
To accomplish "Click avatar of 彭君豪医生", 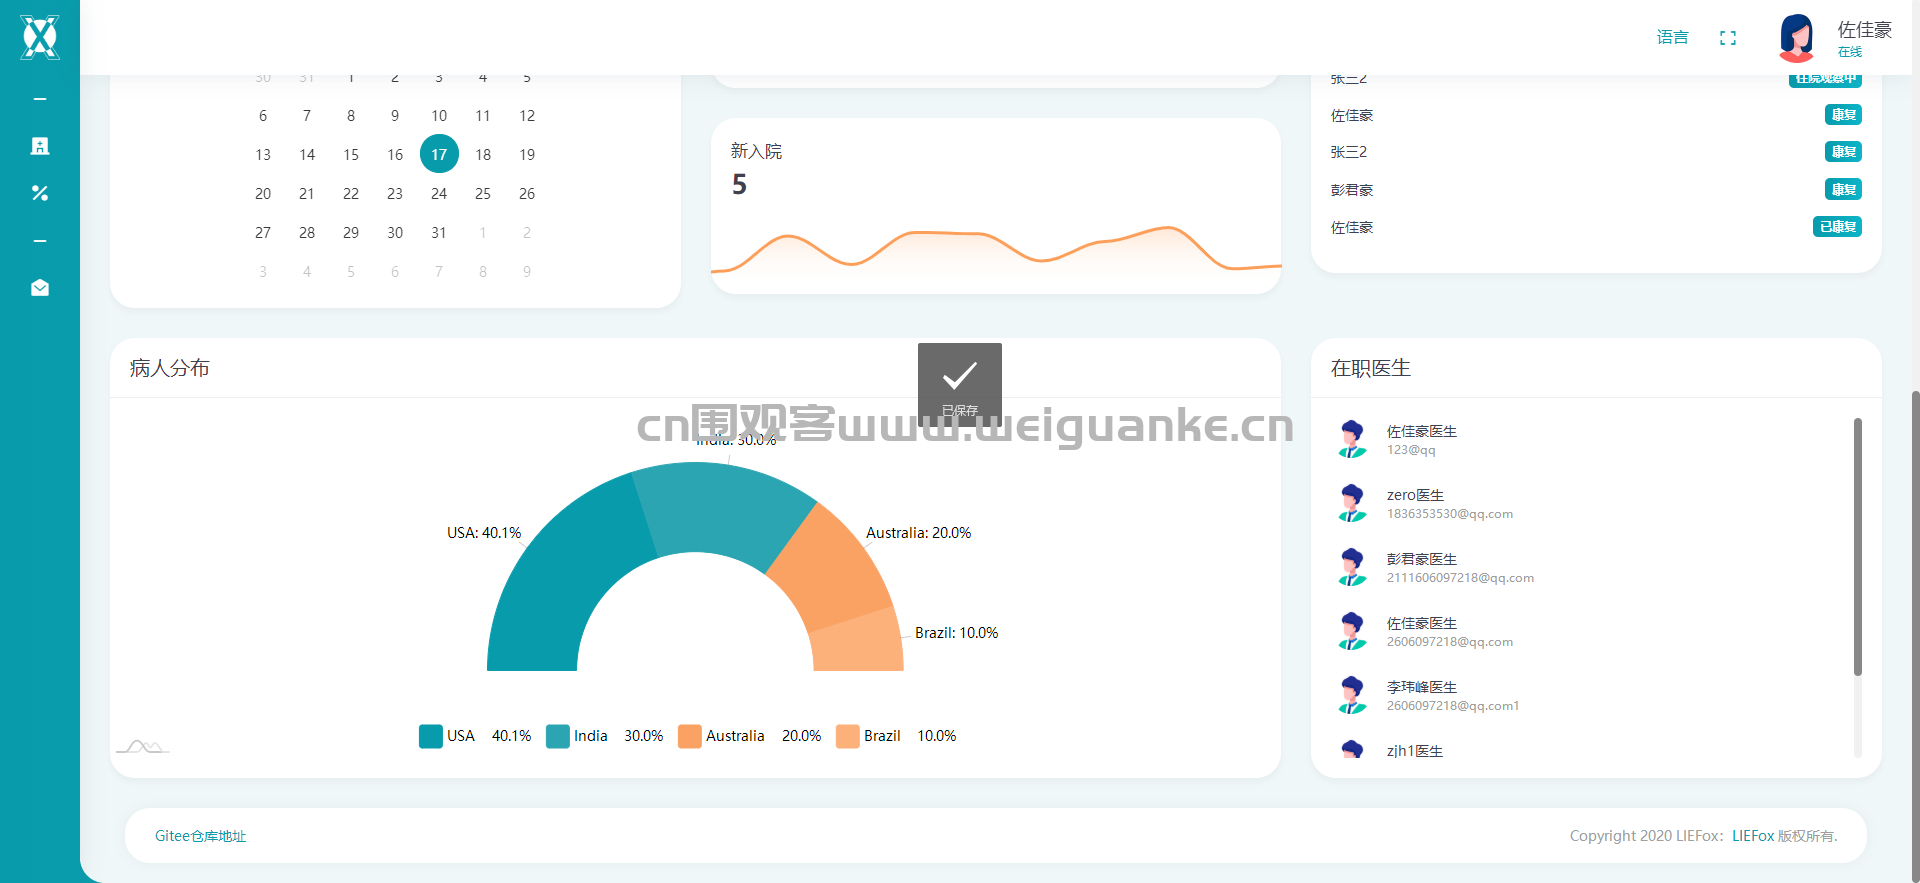I will click(x=1352, y=567).
